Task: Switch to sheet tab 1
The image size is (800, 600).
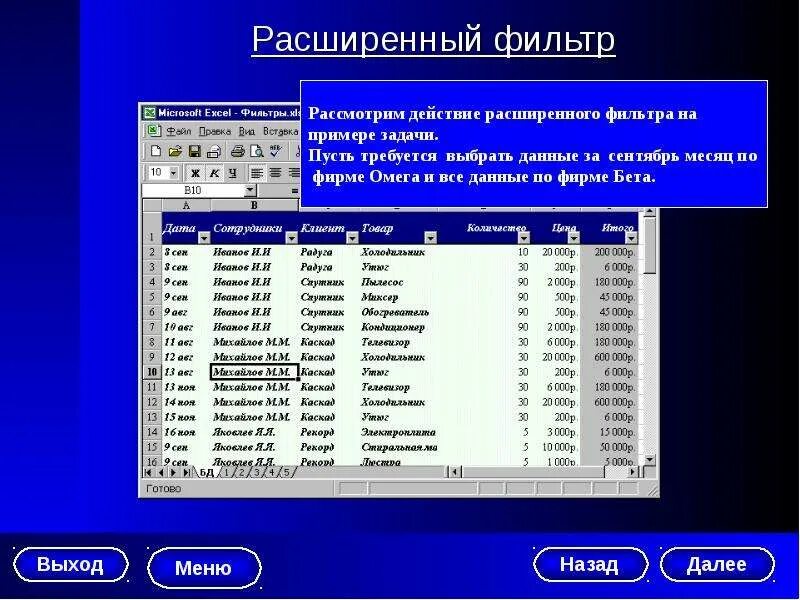Action: 227,472
